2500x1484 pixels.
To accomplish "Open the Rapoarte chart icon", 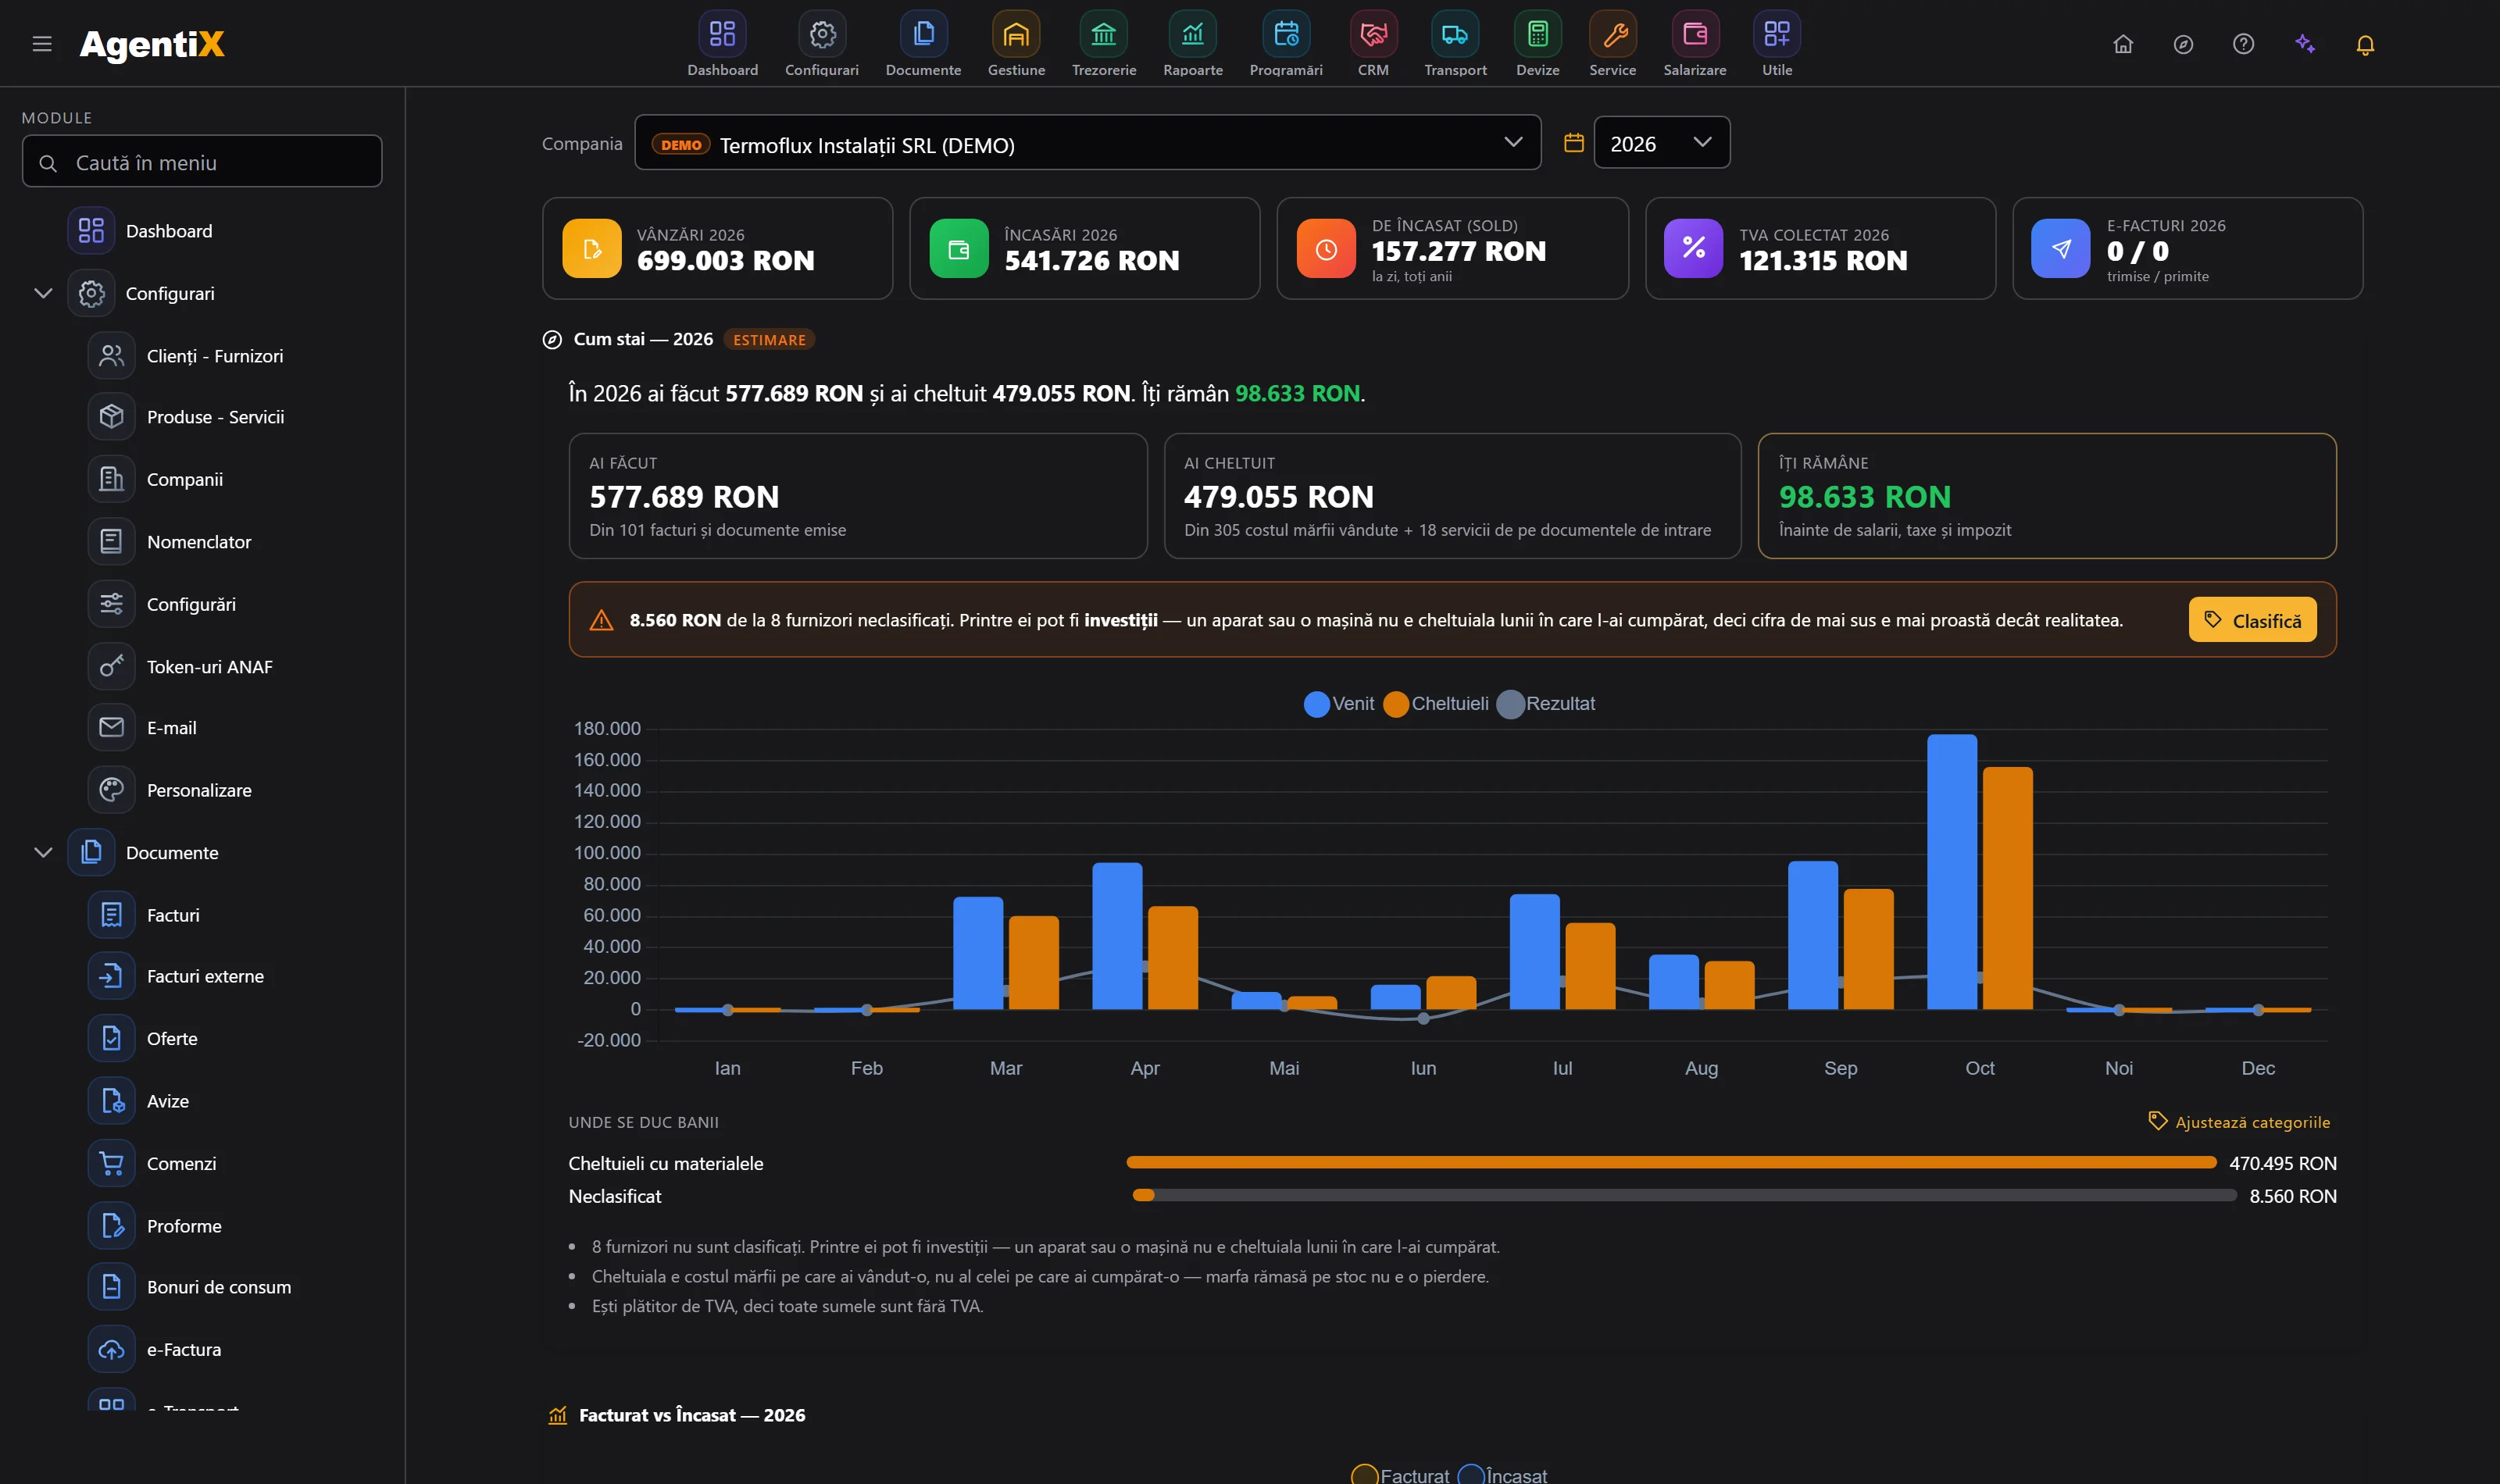I will click(x=1193, y=35).
